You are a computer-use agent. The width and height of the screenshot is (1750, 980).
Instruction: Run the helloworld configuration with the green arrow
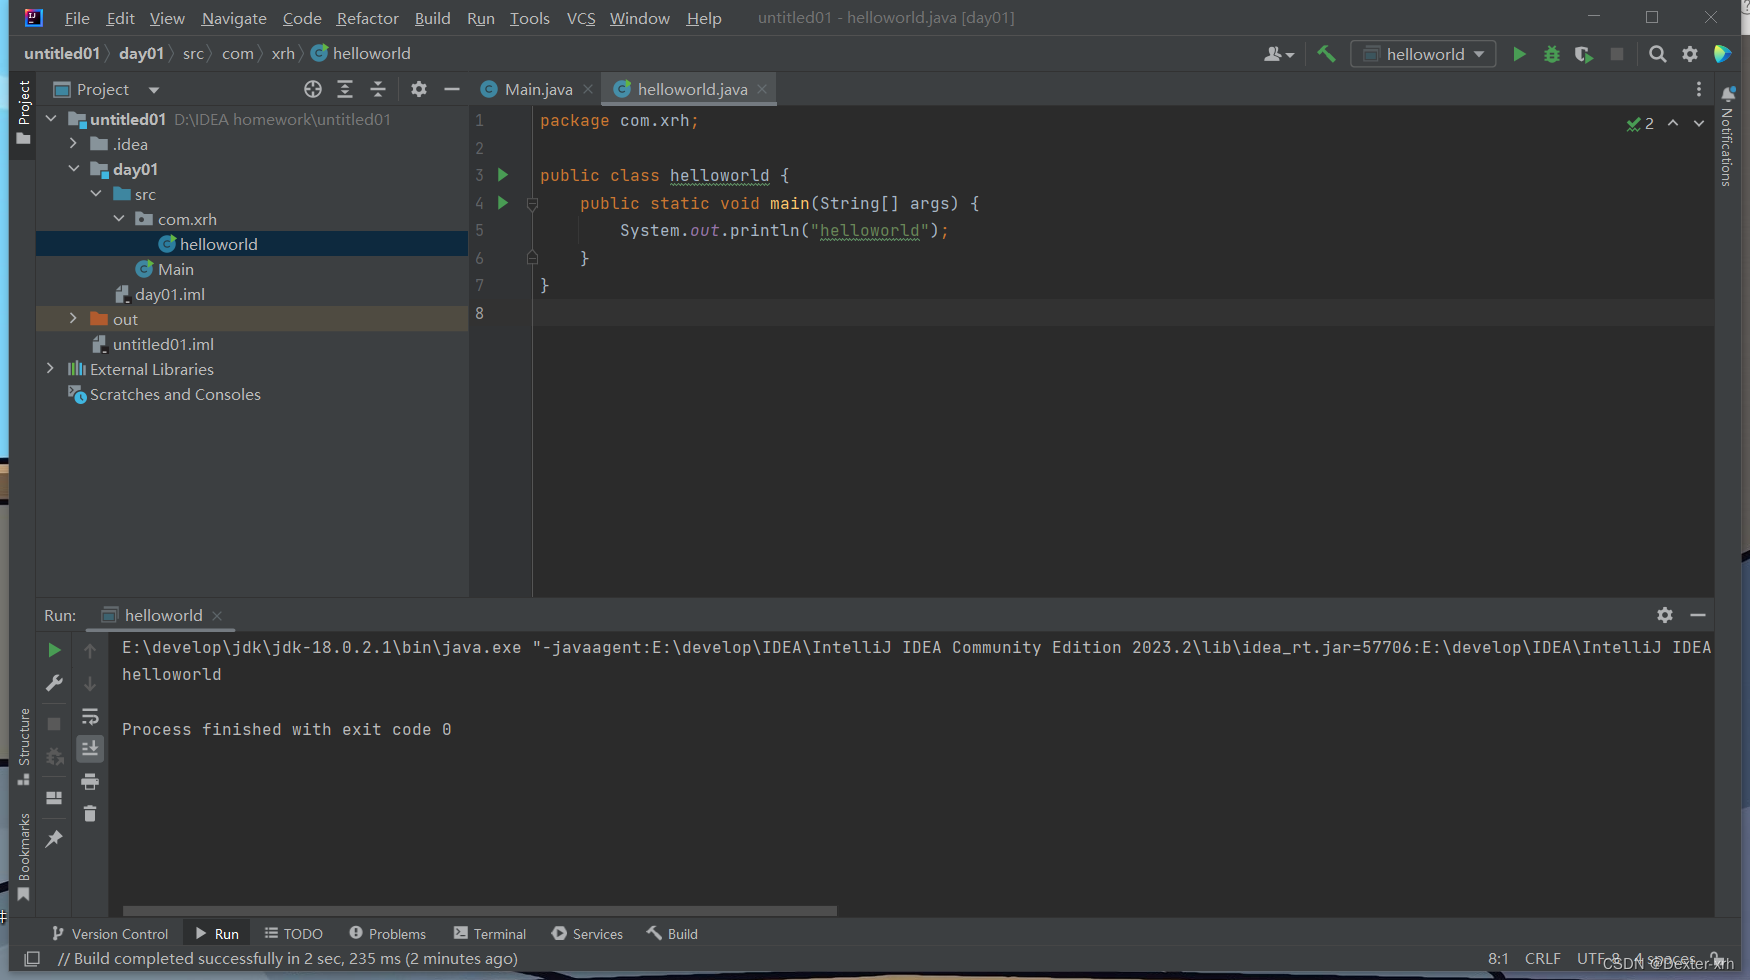(1519, 54)
